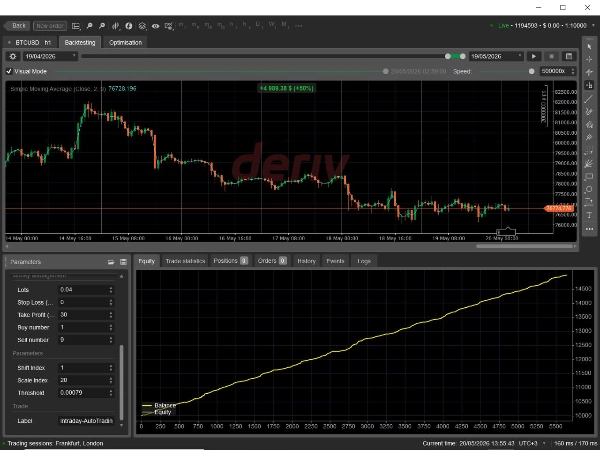Switch to the Trade statistics tab
Viewport: 600px width, 450px height.
pyautogui.click(x=185, y=261)
